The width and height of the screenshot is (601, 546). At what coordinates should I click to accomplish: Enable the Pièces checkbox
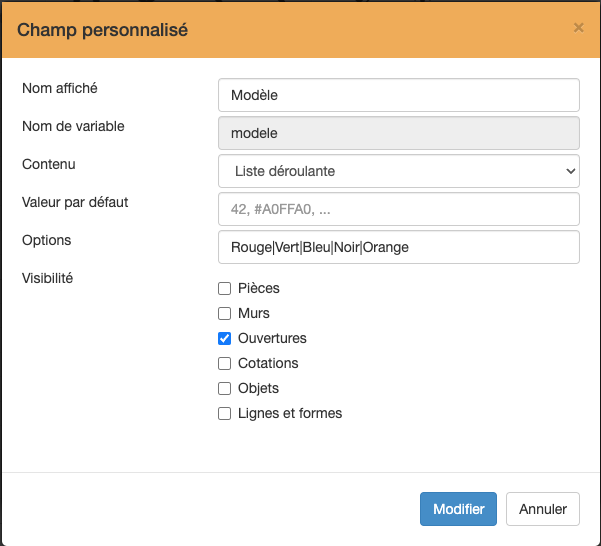(224, 288)
